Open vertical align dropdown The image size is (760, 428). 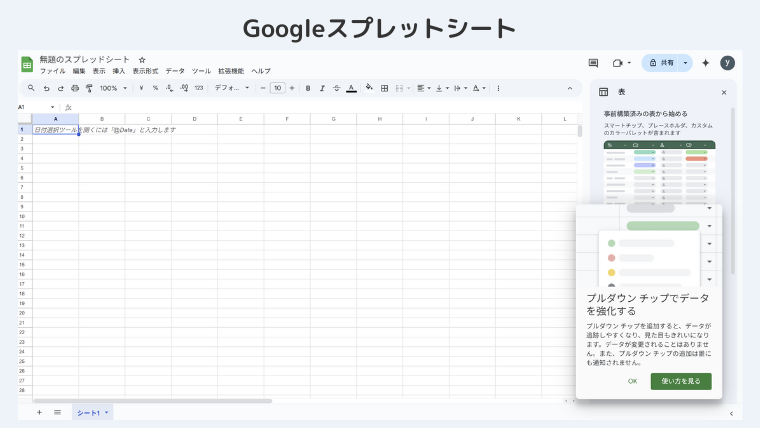tap(442, 88)
